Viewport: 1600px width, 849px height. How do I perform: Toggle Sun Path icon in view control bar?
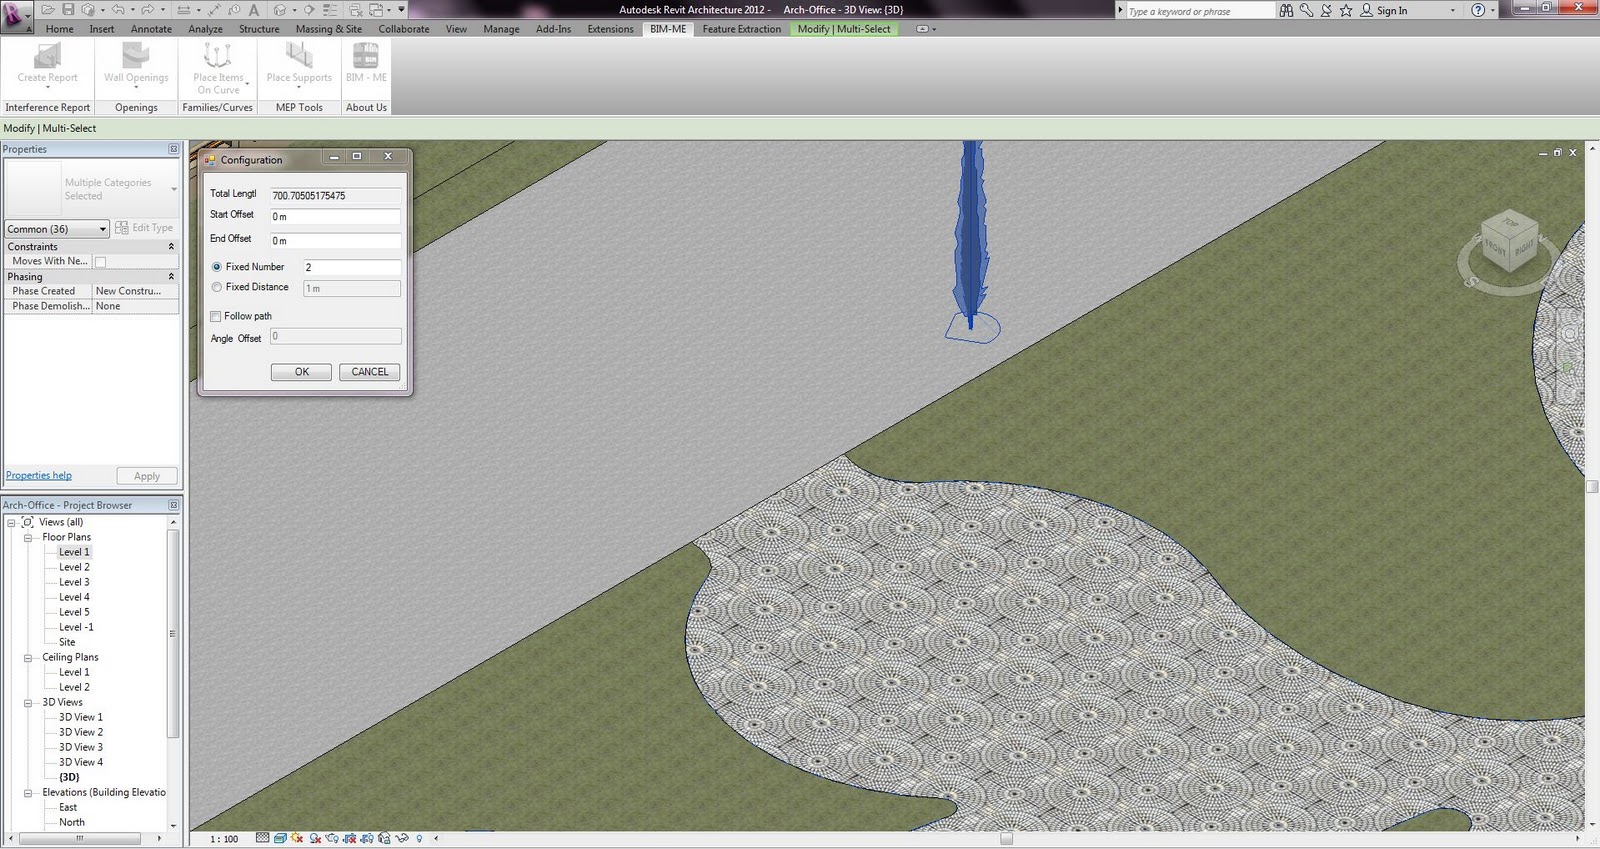297,838
